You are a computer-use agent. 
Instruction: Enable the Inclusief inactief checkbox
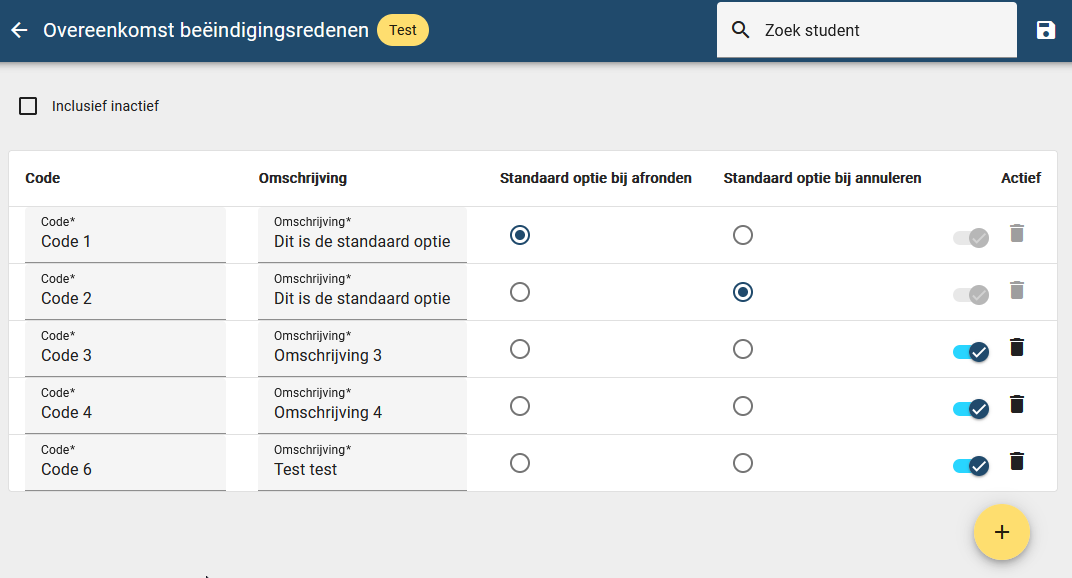(x=28, y=106)
